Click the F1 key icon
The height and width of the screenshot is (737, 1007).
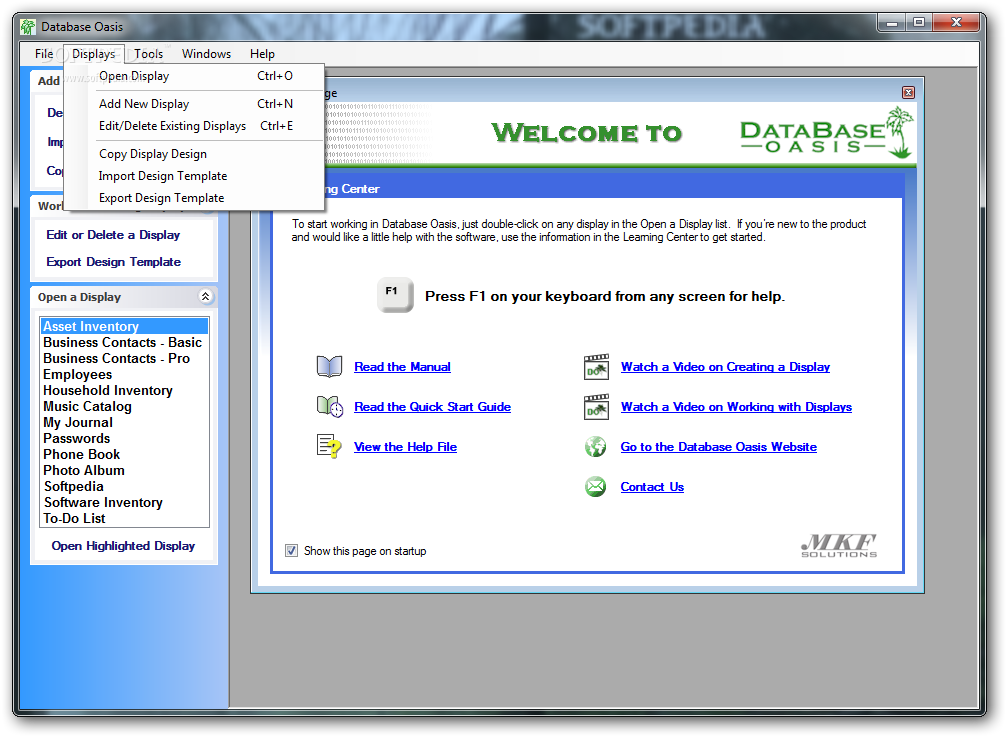click(394, 295)
